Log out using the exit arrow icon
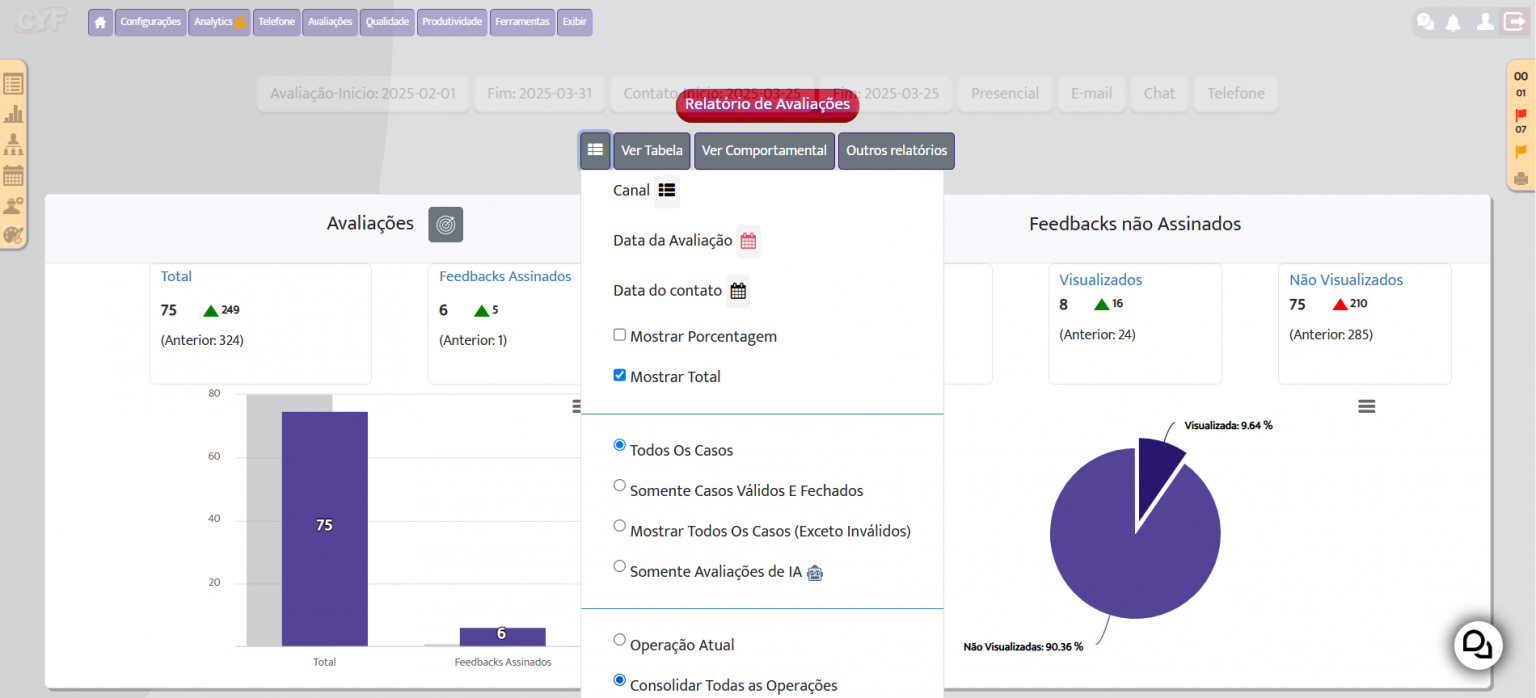The image size is (1536, 698). point(1514,21)
